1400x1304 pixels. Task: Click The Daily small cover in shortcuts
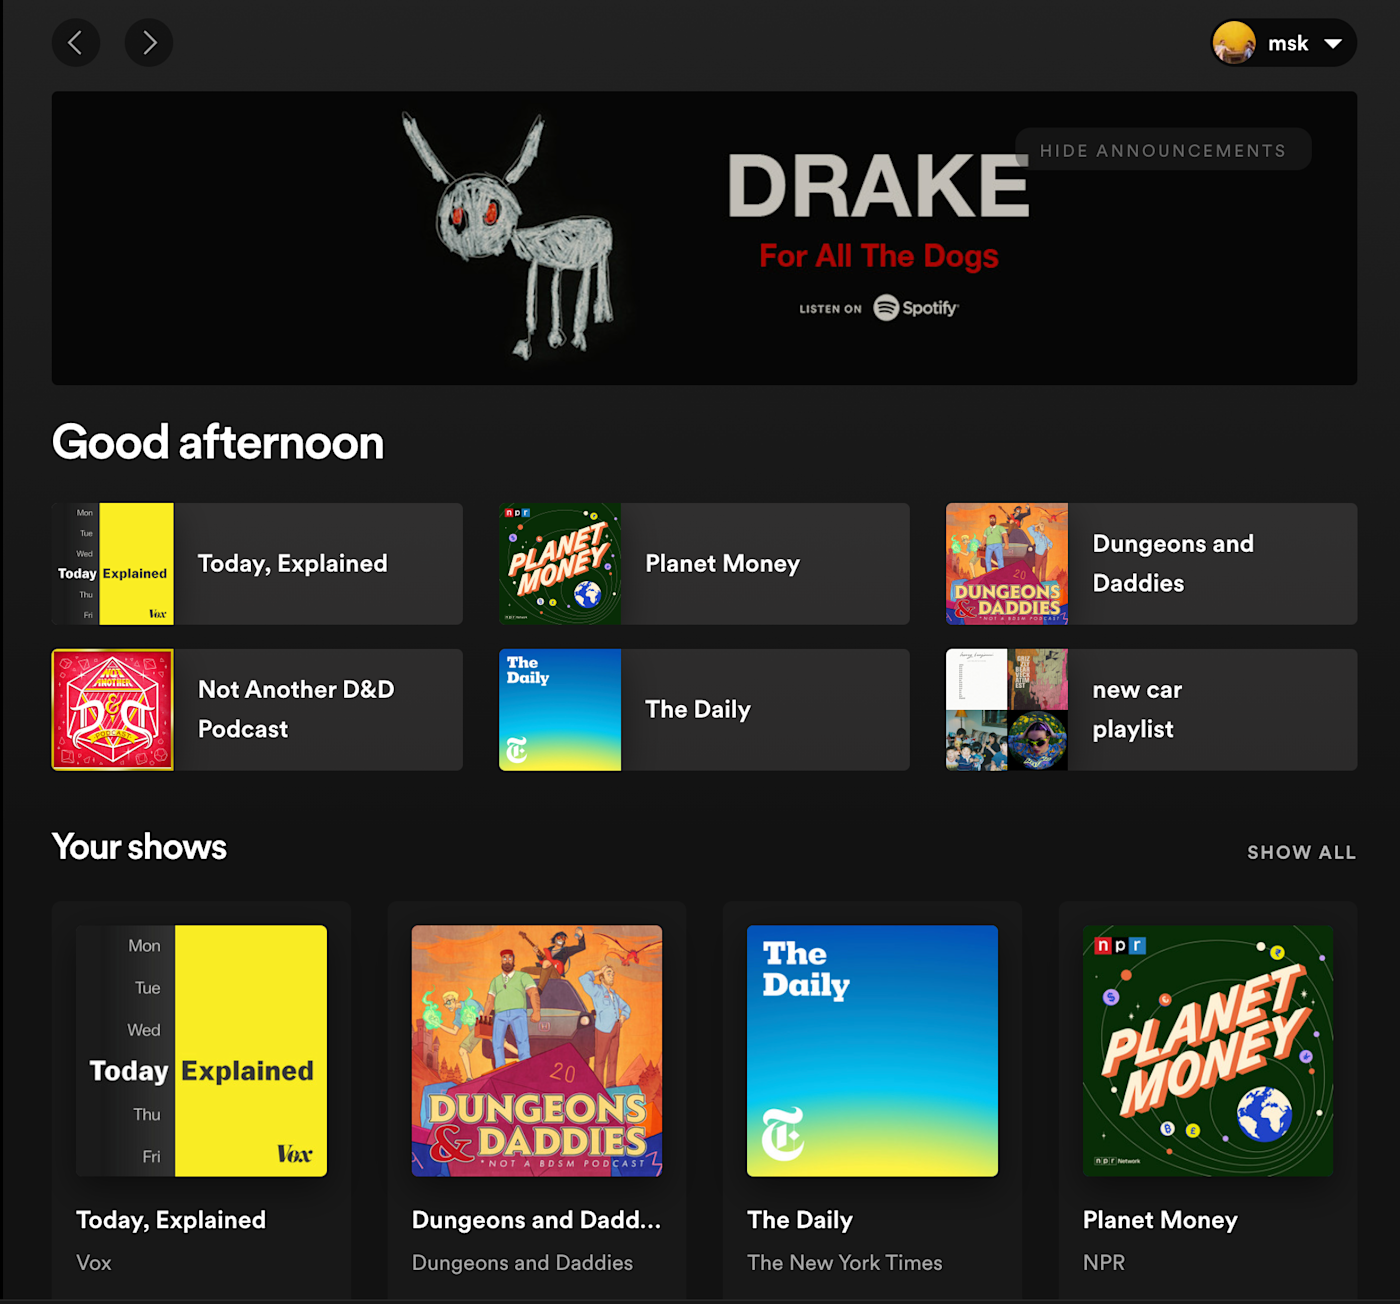click(x=560, y=710)
